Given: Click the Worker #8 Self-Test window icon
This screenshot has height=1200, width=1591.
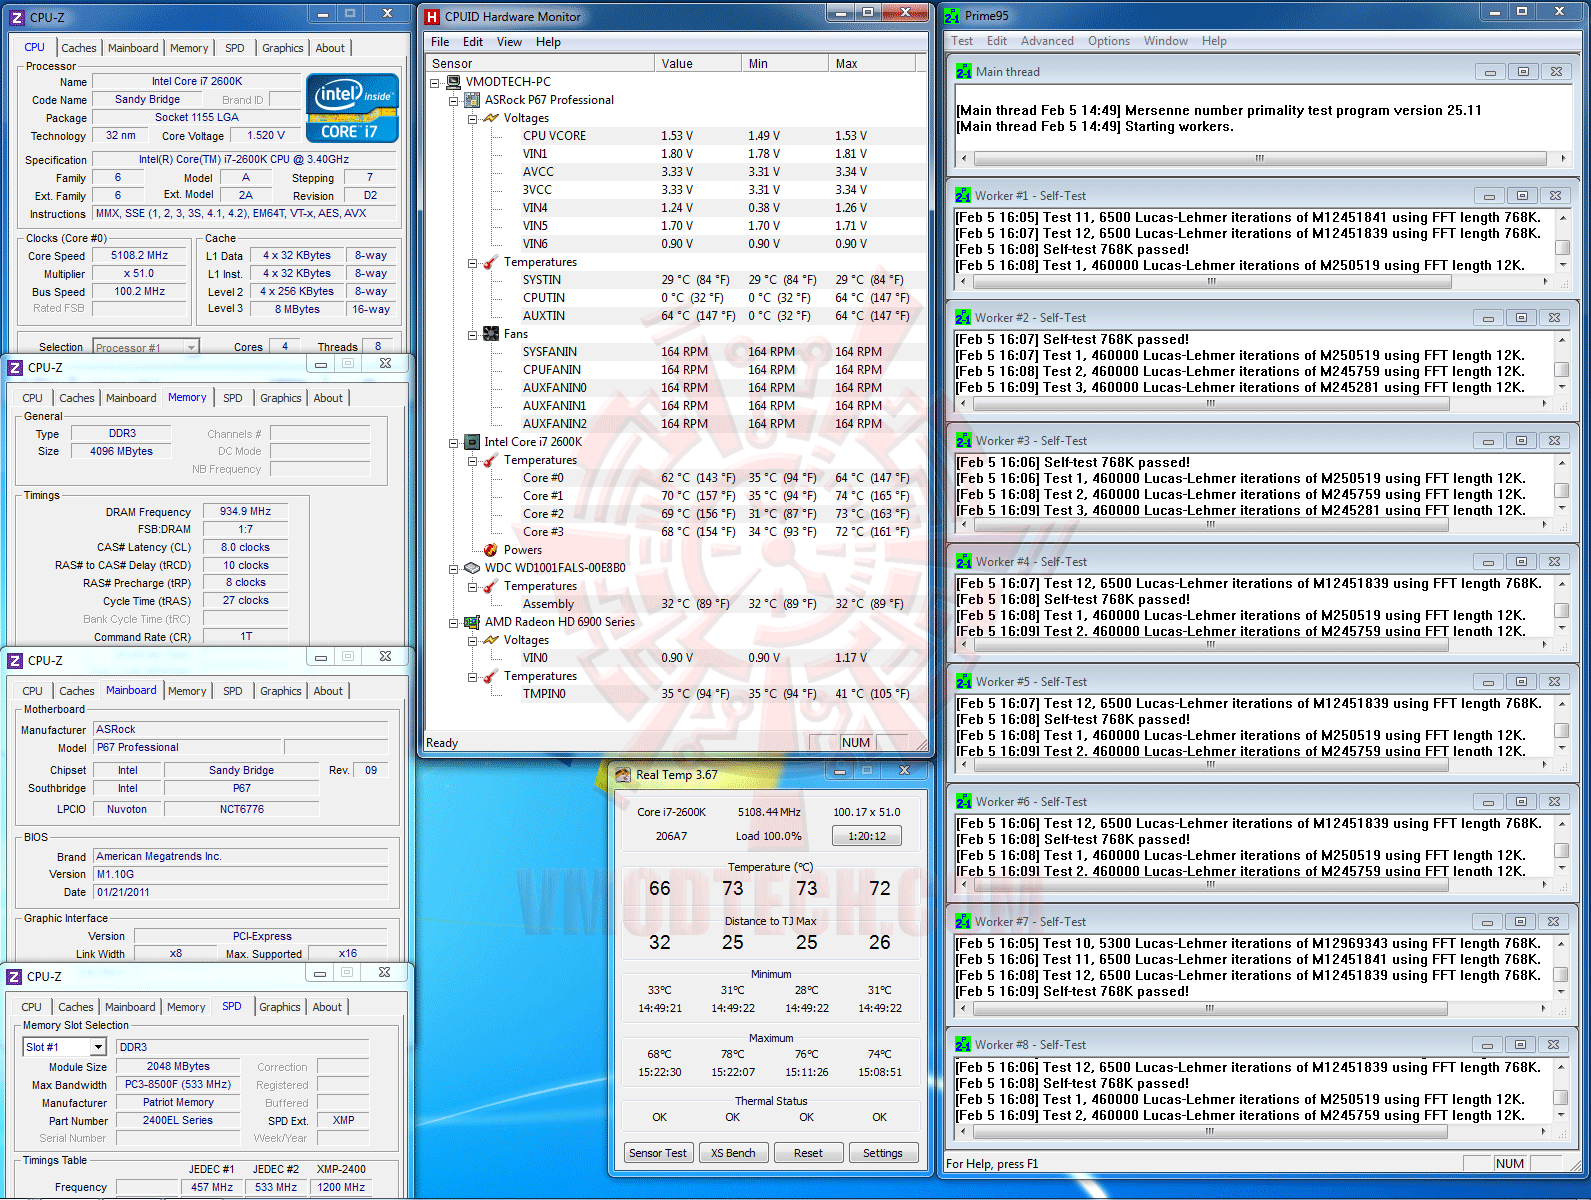Looking at the screenshot, I should [x=963, y=1045].
